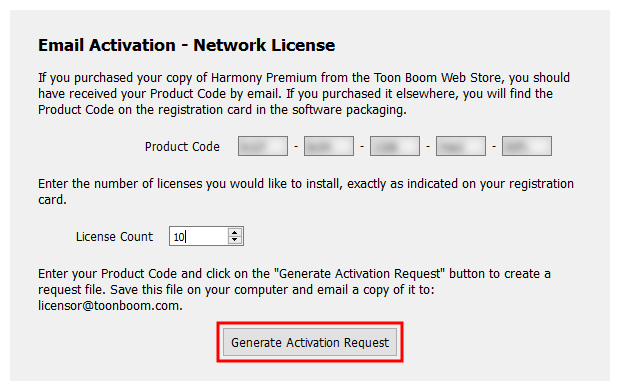
Task: Select the third Product Code field
Action: click(395, 146)
